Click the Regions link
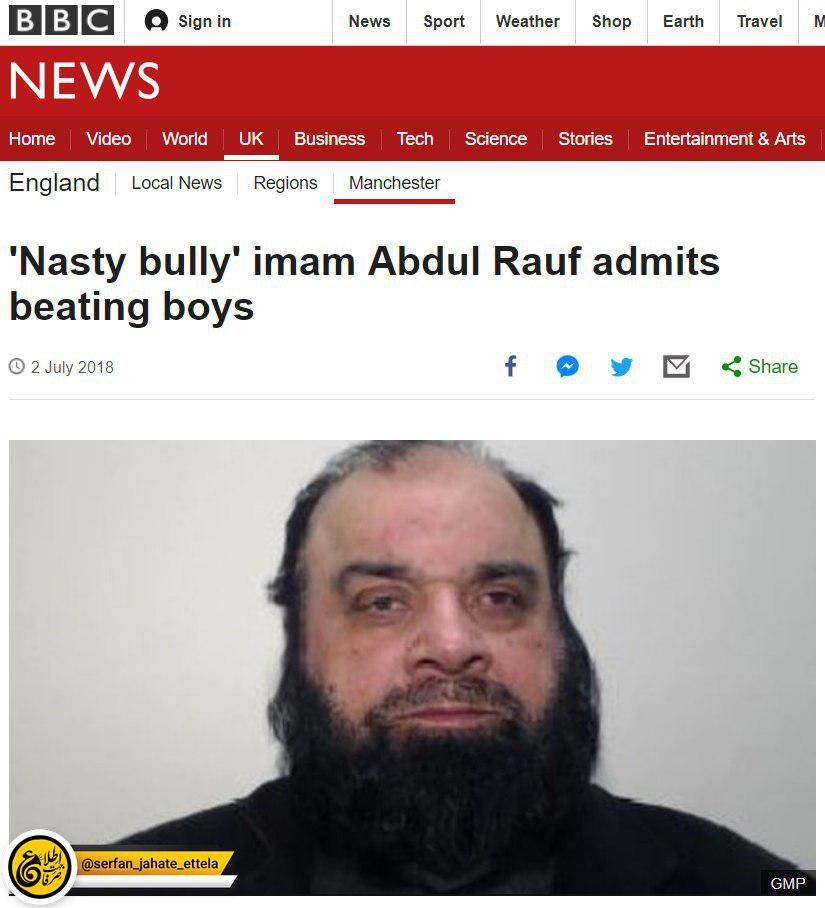The height and width of the screenshot is (908, 825). (x=285, y=183)
